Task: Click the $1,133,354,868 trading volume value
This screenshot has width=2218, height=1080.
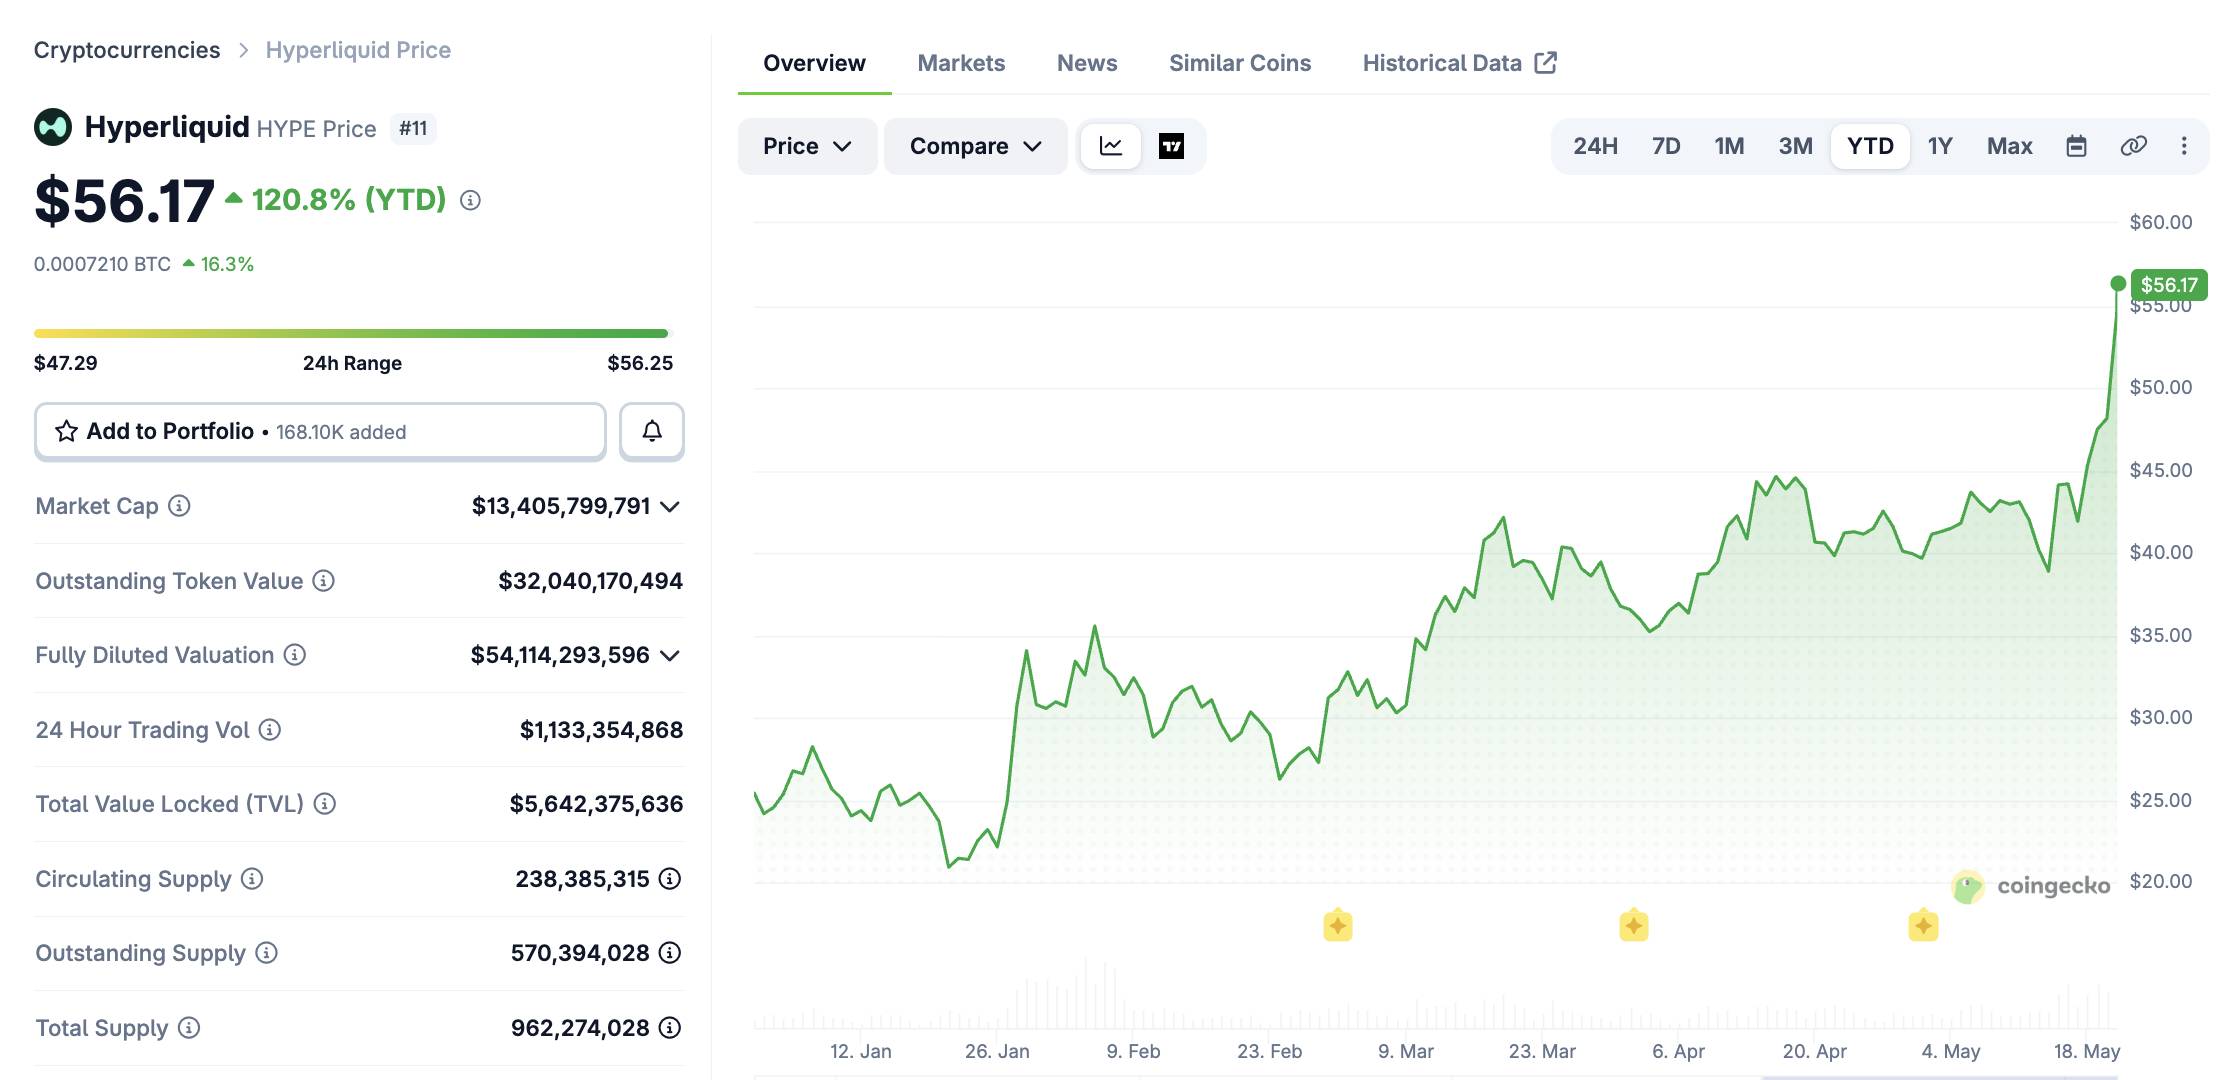Action: click(601, 730)
